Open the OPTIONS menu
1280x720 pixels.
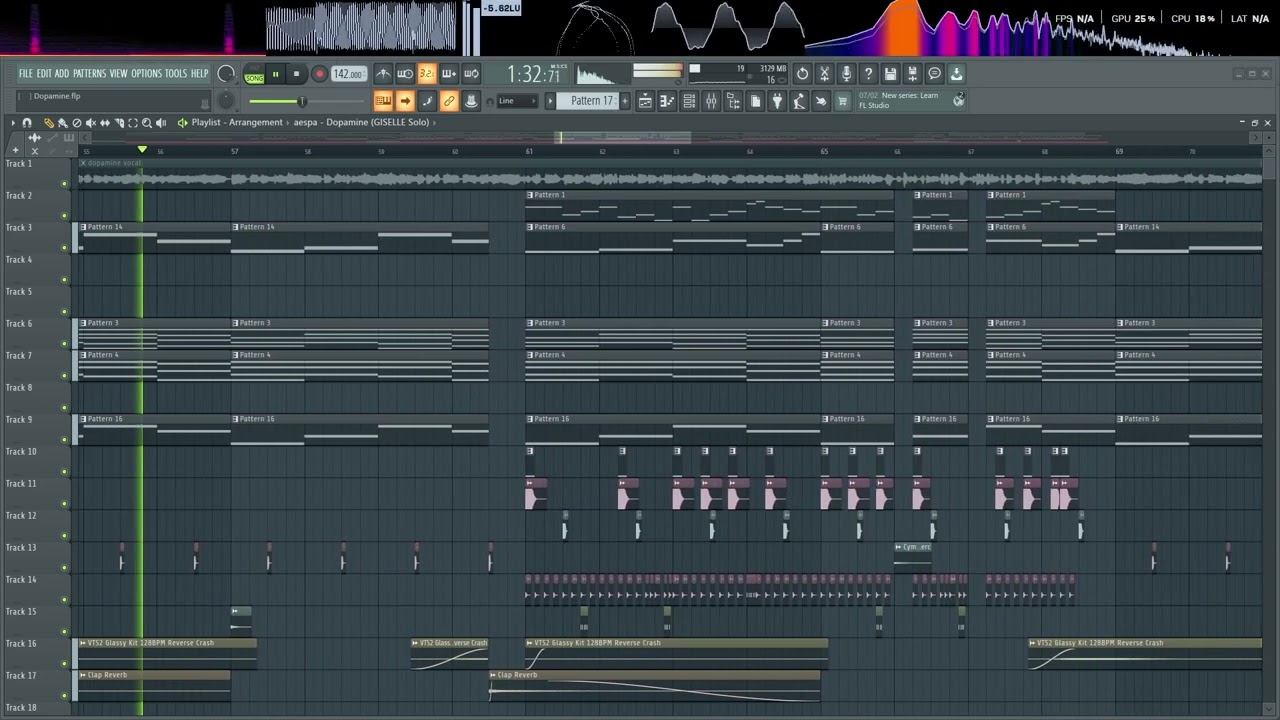click(146, 74)
